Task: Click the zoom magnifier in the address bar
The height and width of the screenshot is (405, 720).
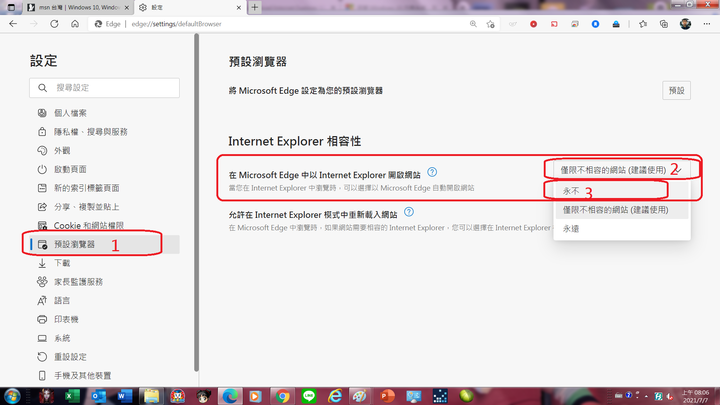Action: click(x=473, y=24)
